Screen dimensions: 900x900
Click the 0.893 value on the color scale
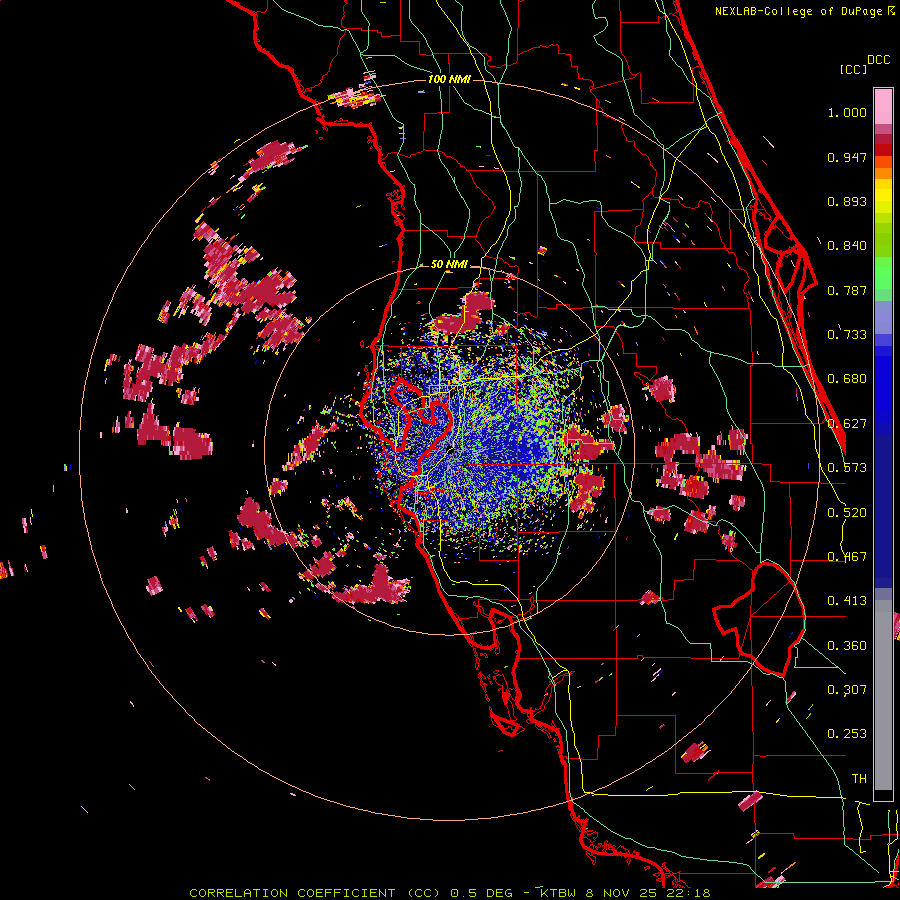coord(847,201)
